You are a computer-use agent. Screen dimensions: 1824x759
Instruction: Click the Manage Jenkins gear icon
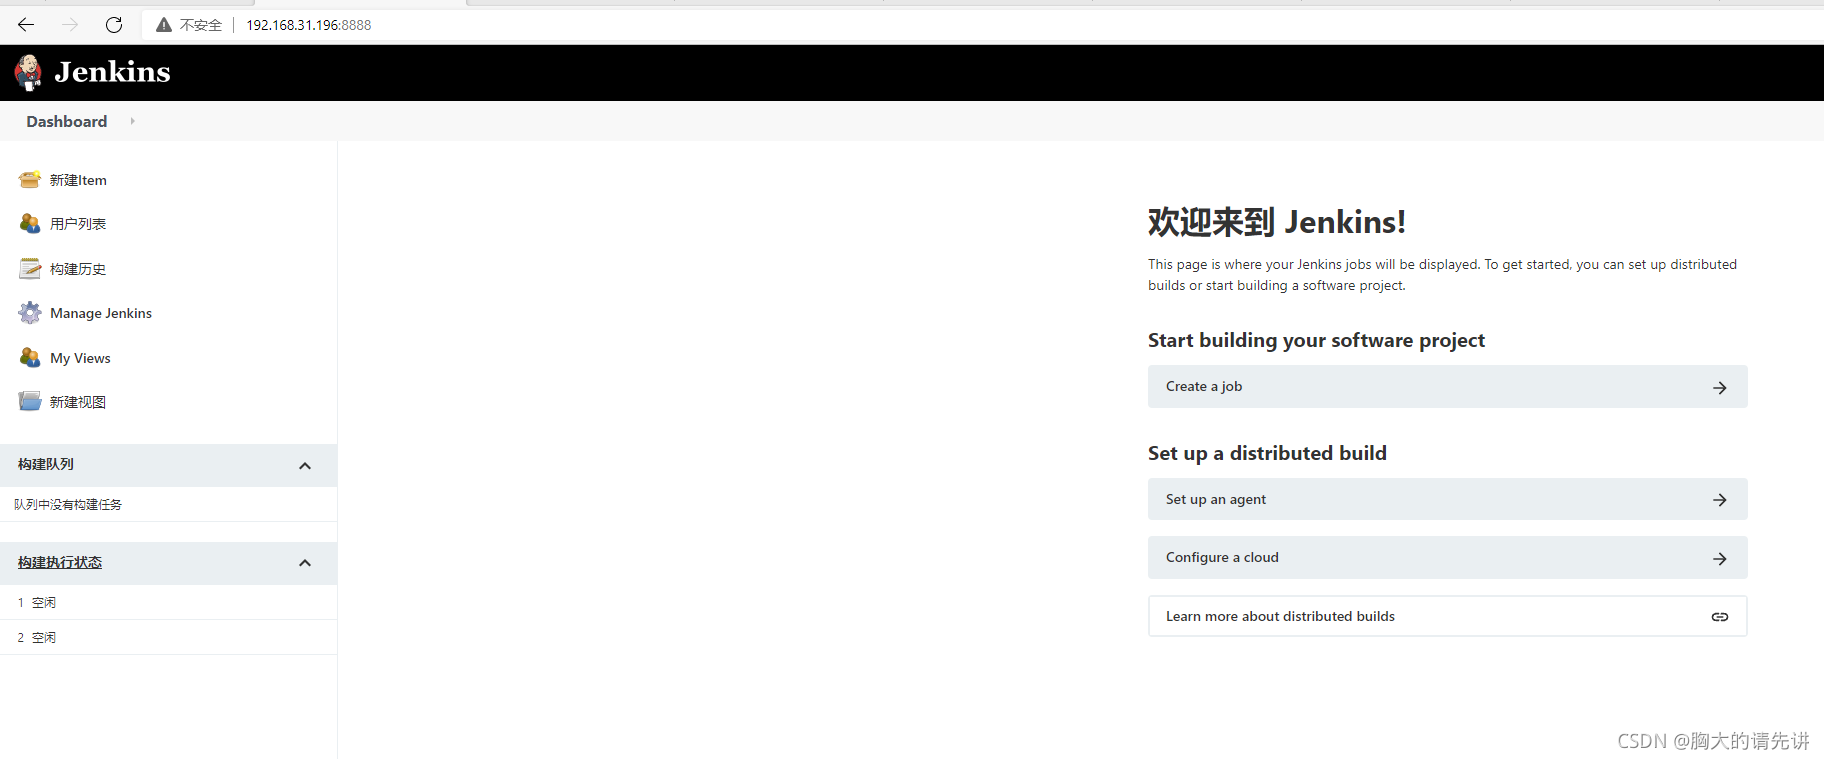(30, 313)
